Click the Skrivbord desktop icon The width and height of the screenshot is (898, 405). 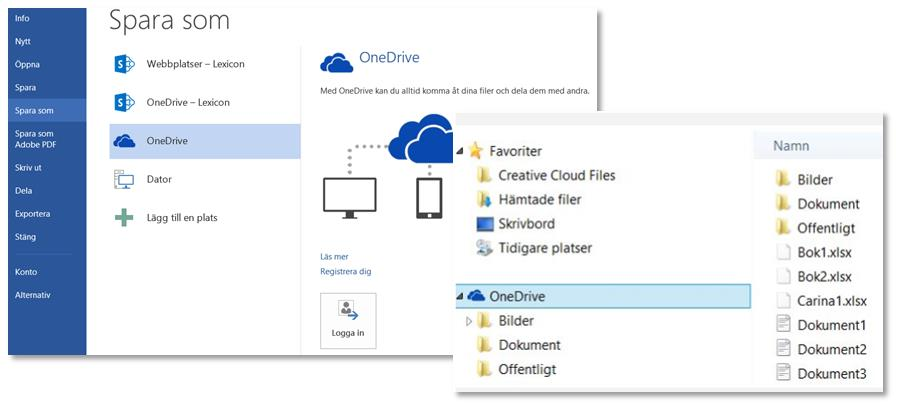coord(485,224)
